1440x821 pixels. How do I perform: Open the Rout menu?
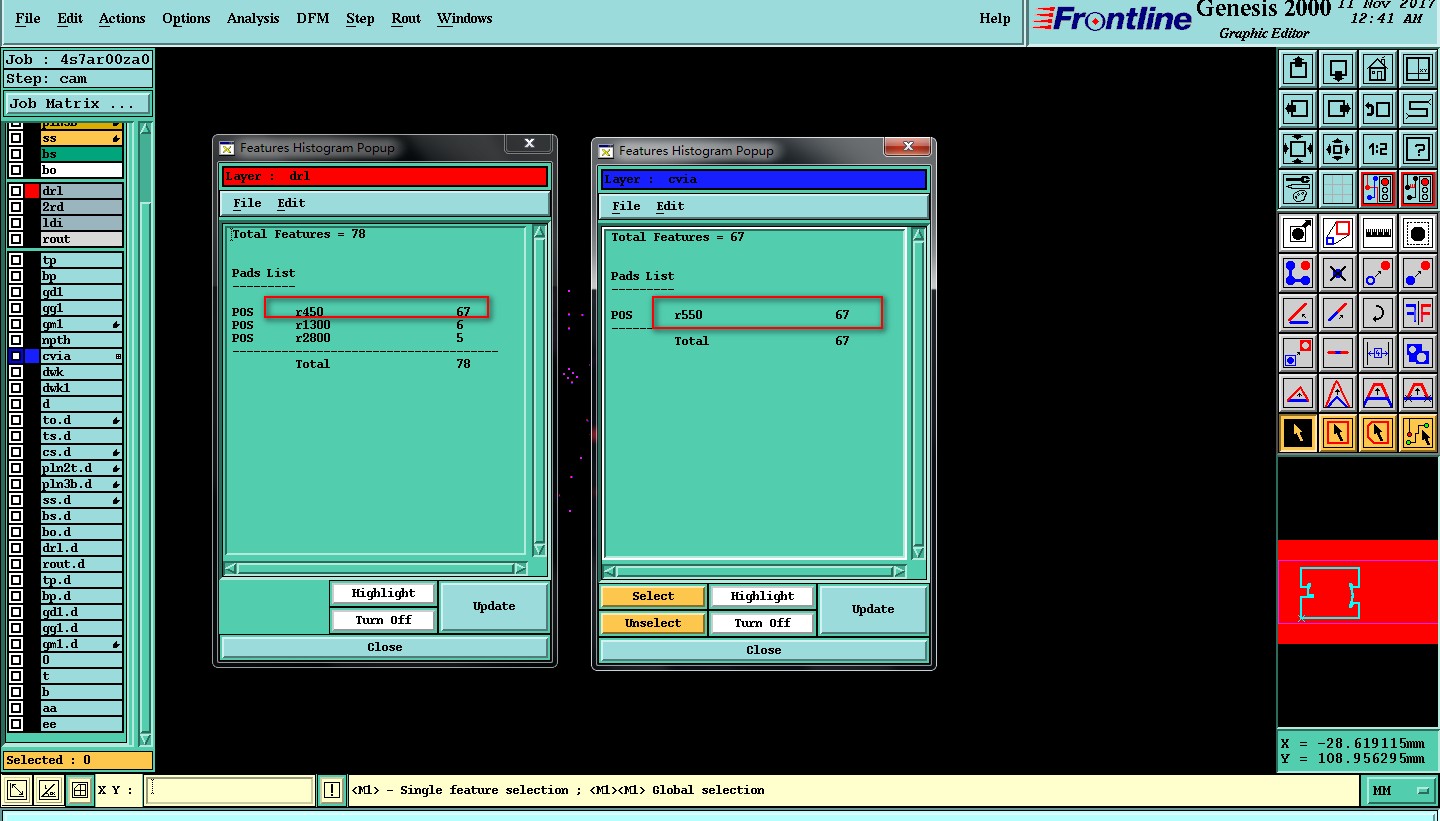(406, 18)
